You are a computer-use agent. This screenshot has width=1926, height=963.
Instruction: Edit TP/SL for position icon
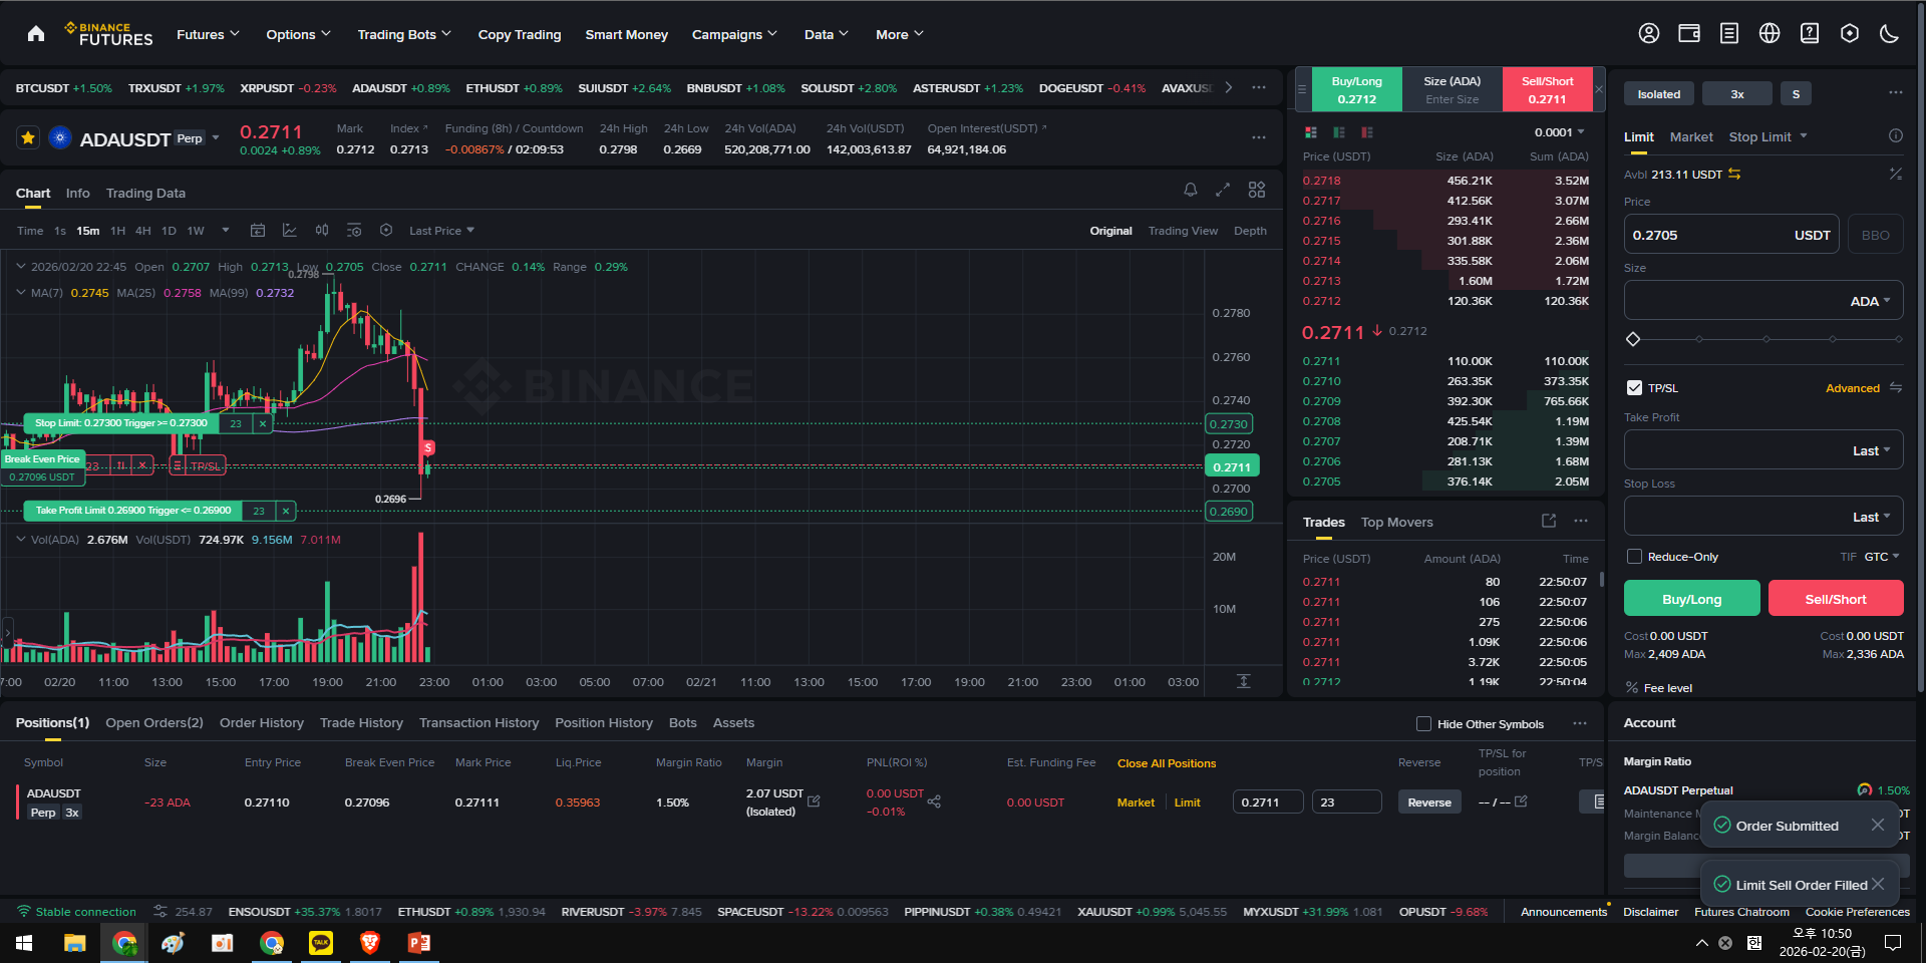click(x=1521, y=801)
